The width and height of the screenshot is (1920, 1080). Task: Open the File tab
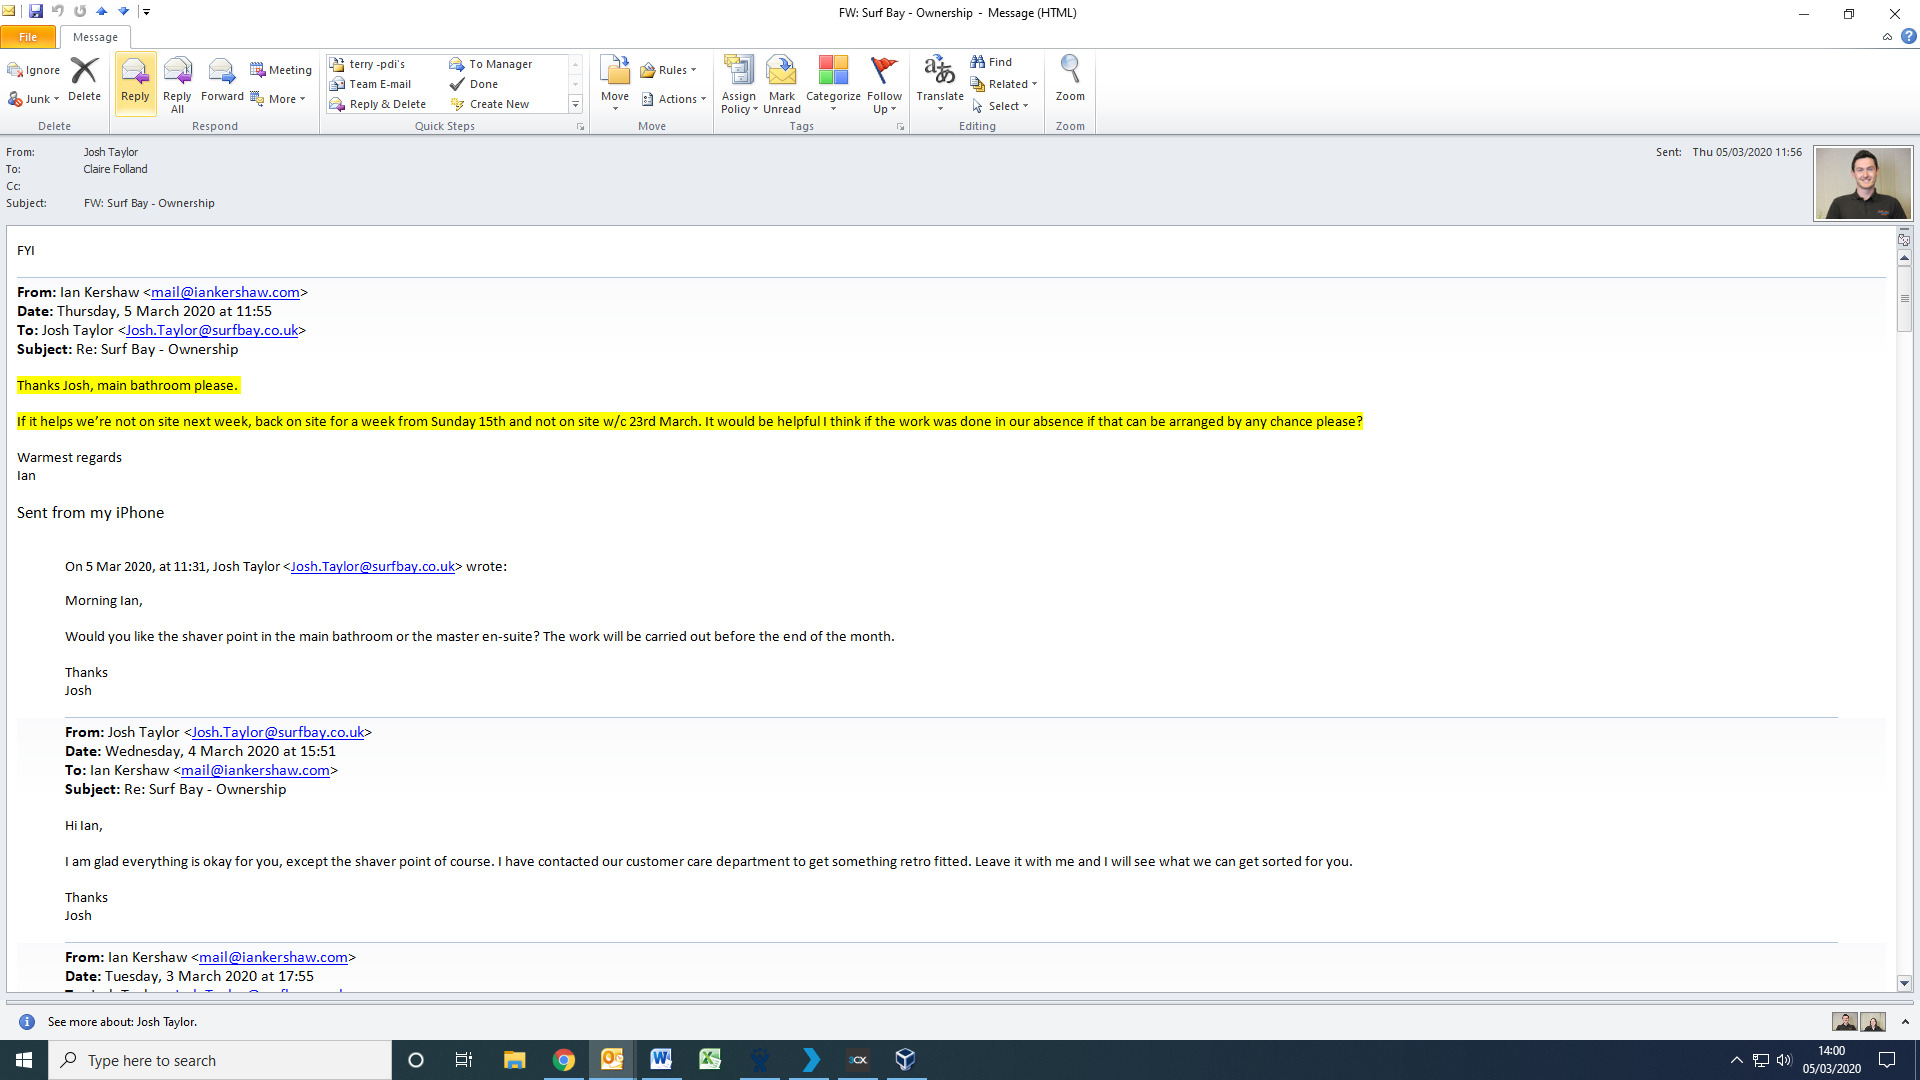point(28,37)
